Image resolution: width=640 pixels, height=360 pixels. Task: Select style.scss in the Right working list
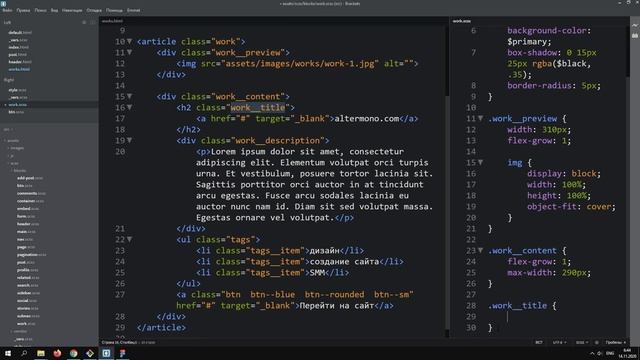click(x=17, y=90)
